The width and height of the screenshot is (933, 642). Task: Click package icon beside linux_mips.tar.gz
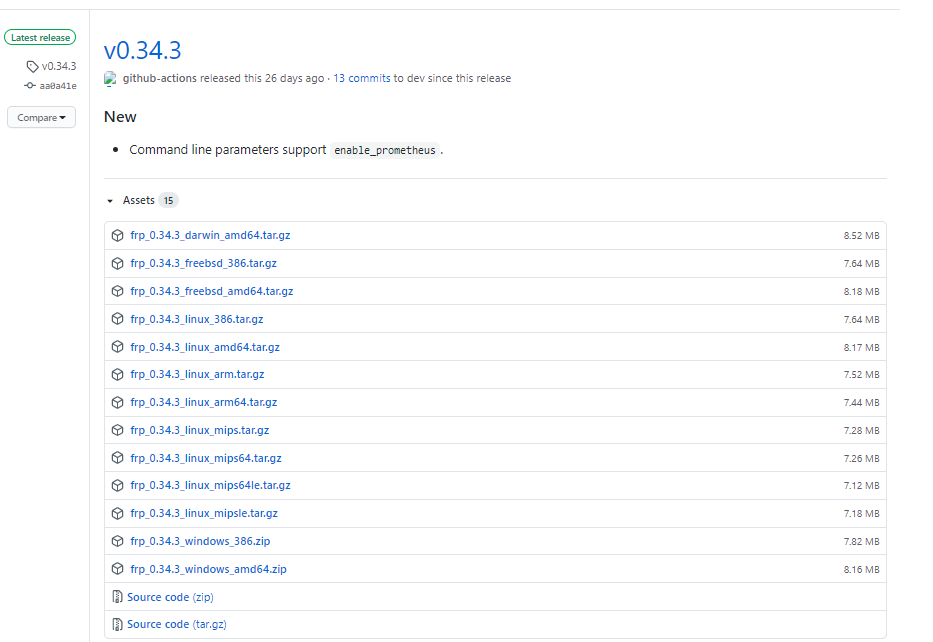coord(117,430)
